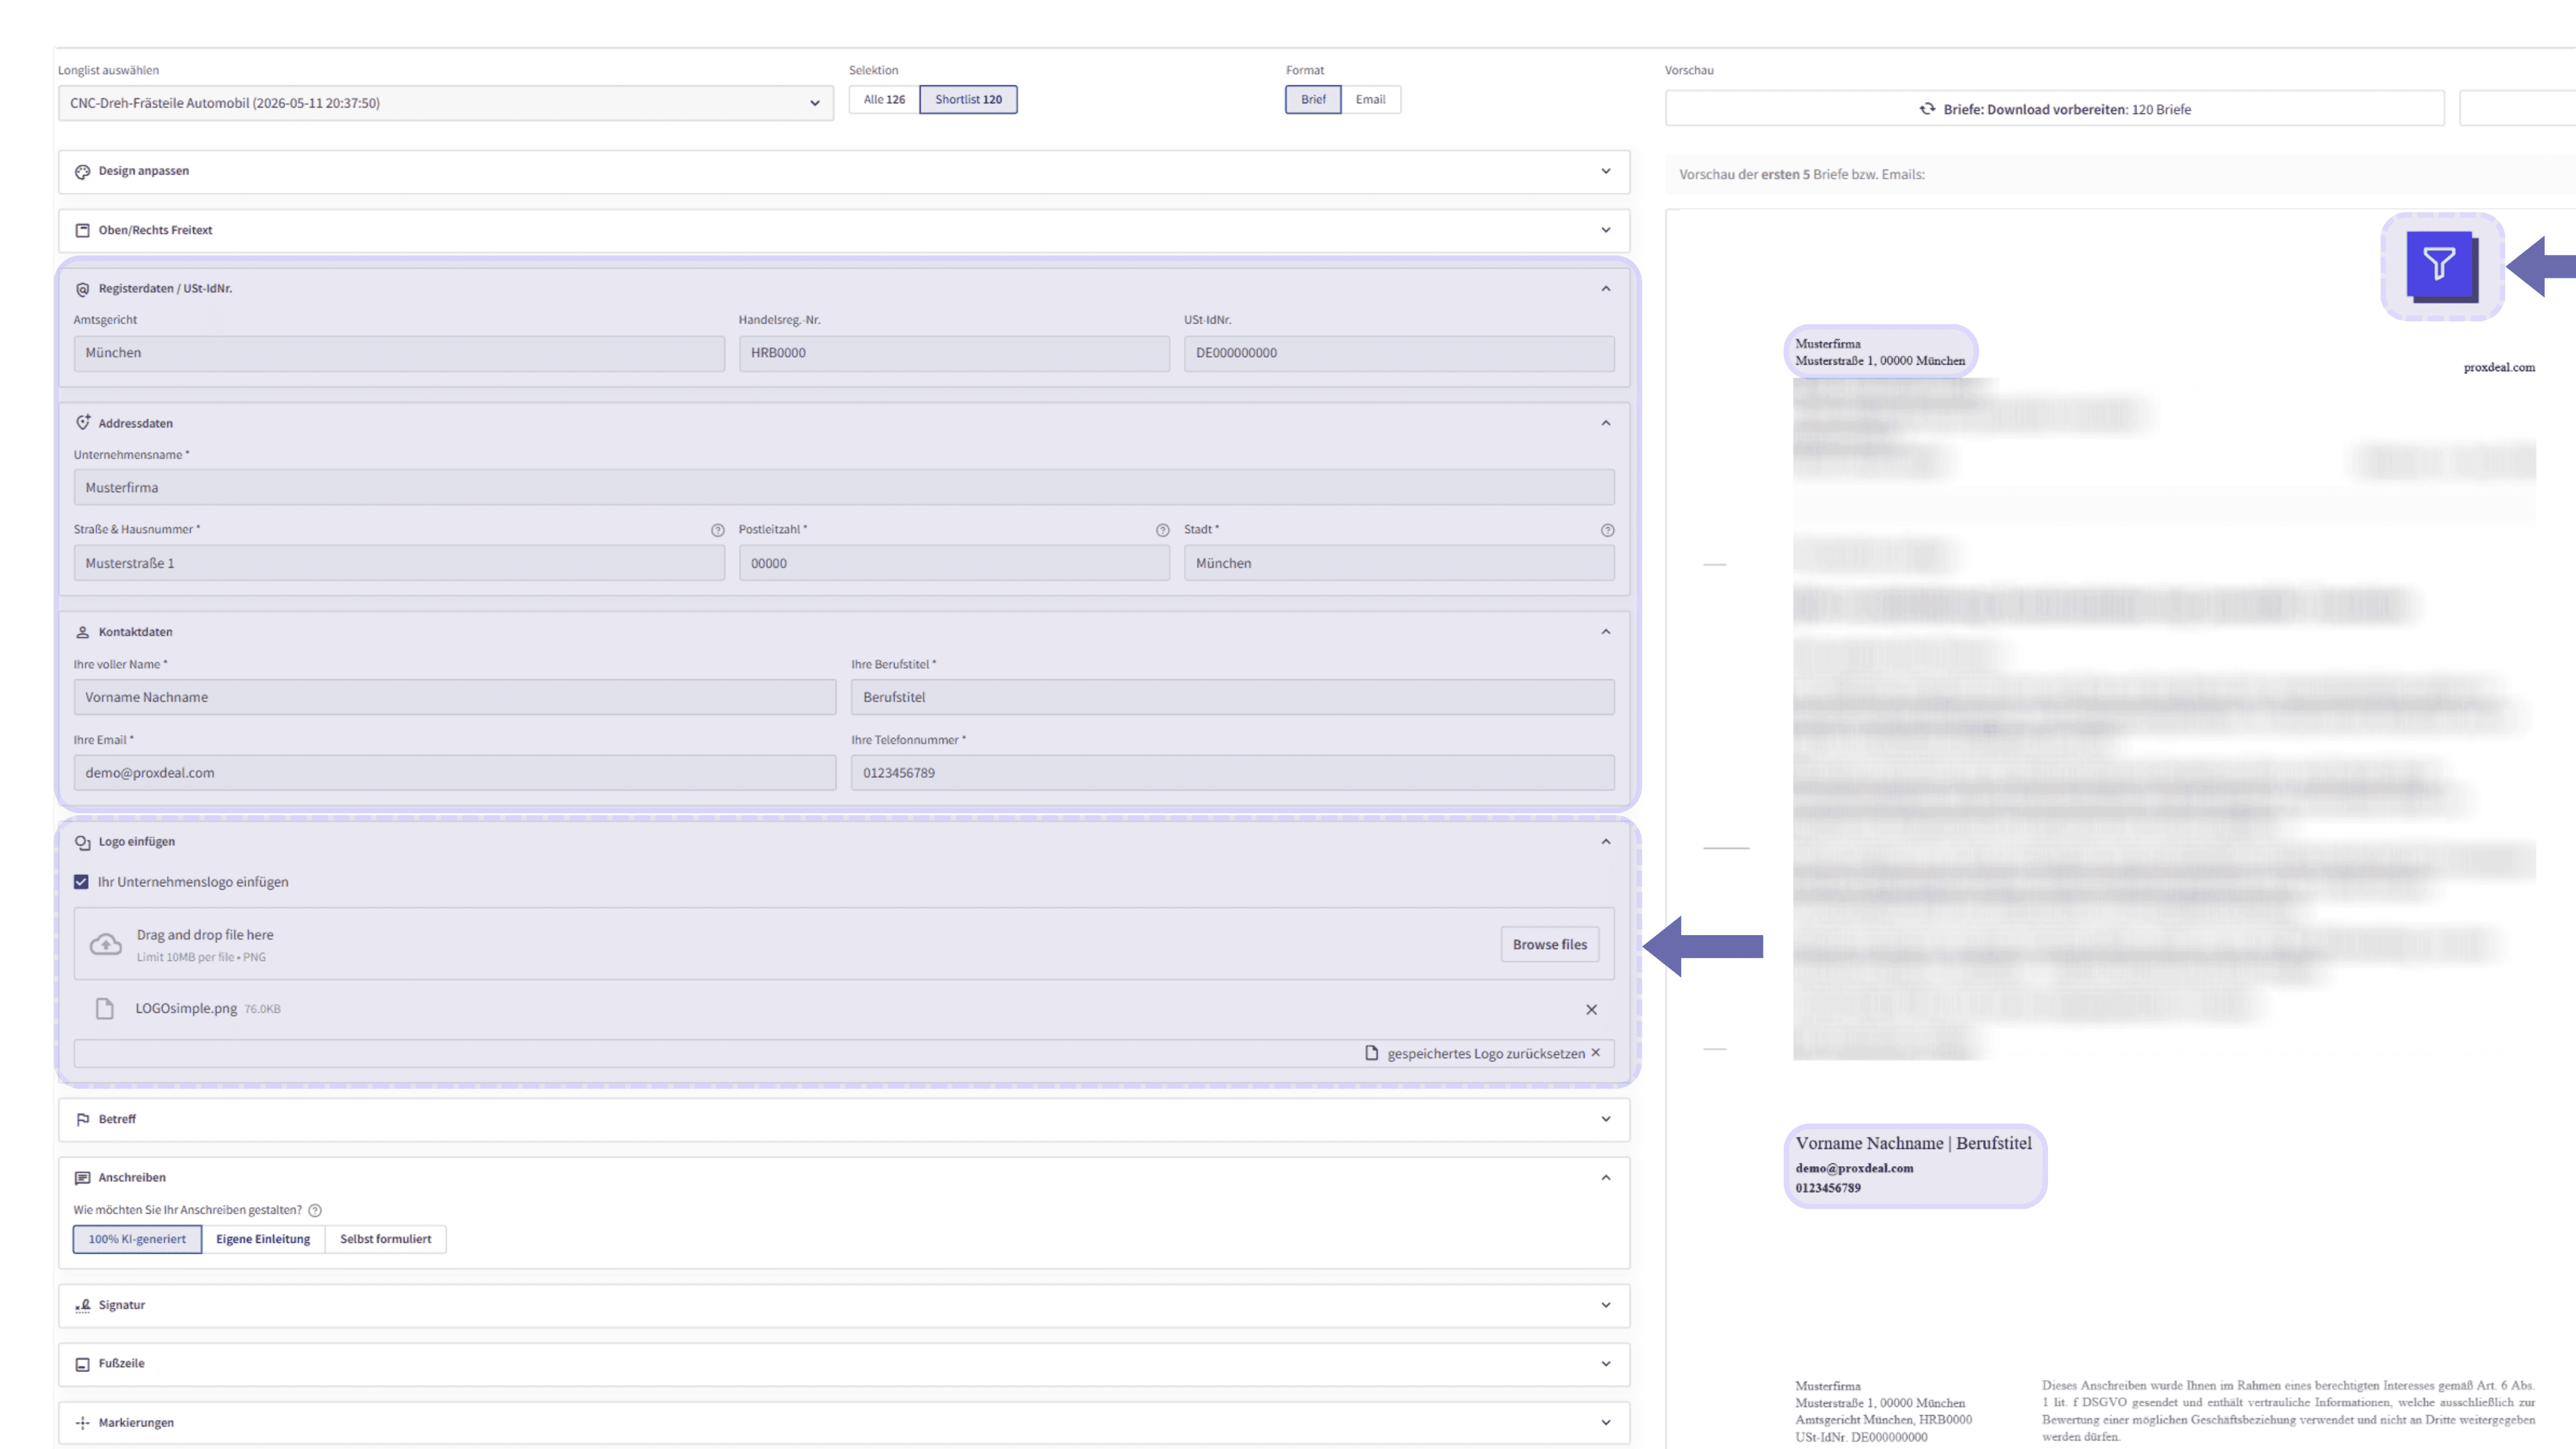Click the Addressdaten pin icon
The image size is (2576, 1449).
coord(83,423)
